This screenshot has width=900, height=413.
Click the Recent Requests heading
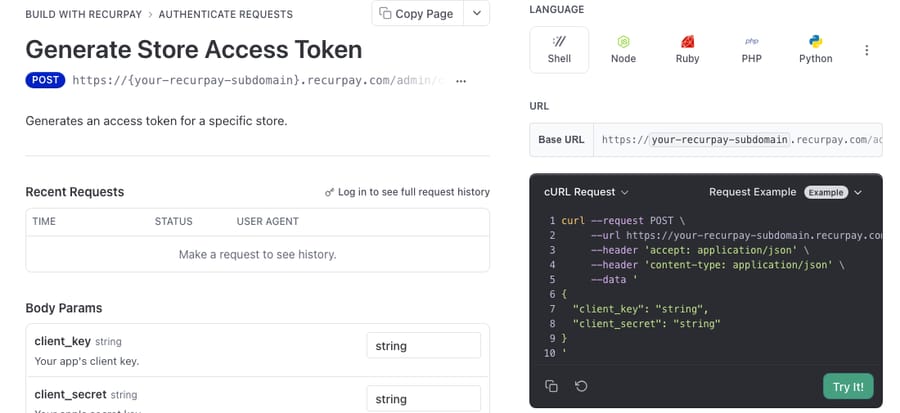point(75,192)
